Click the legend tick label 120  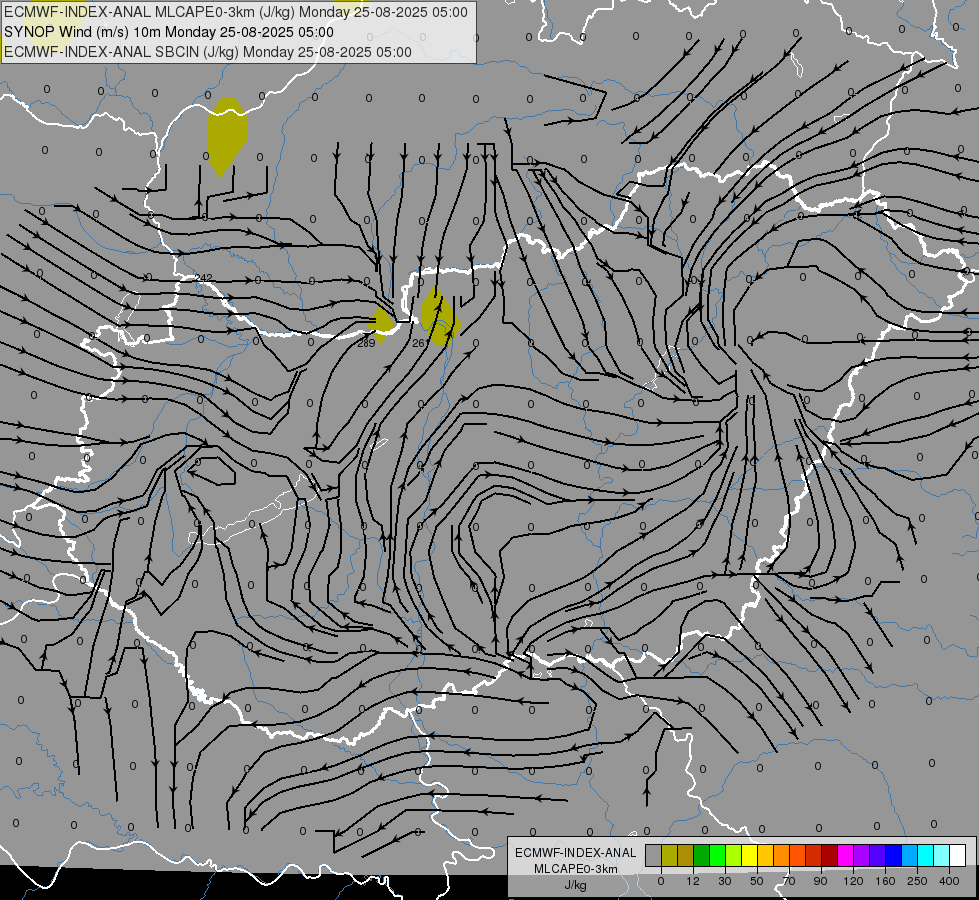pyautogui.click(x=854, y=881)
